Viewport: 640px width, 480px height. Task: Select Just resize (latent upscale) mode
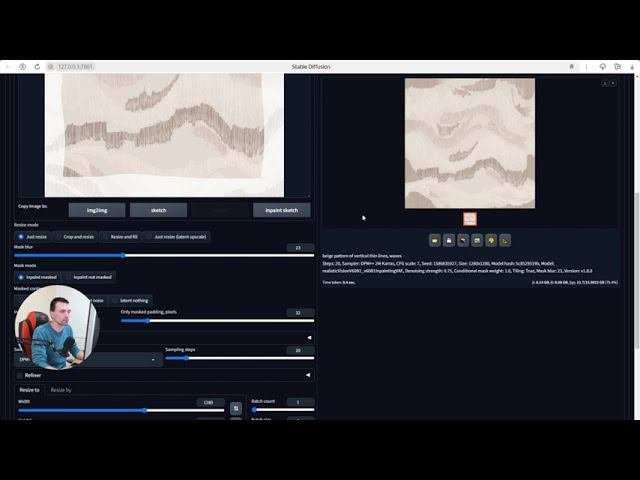[x=176, y=237]
